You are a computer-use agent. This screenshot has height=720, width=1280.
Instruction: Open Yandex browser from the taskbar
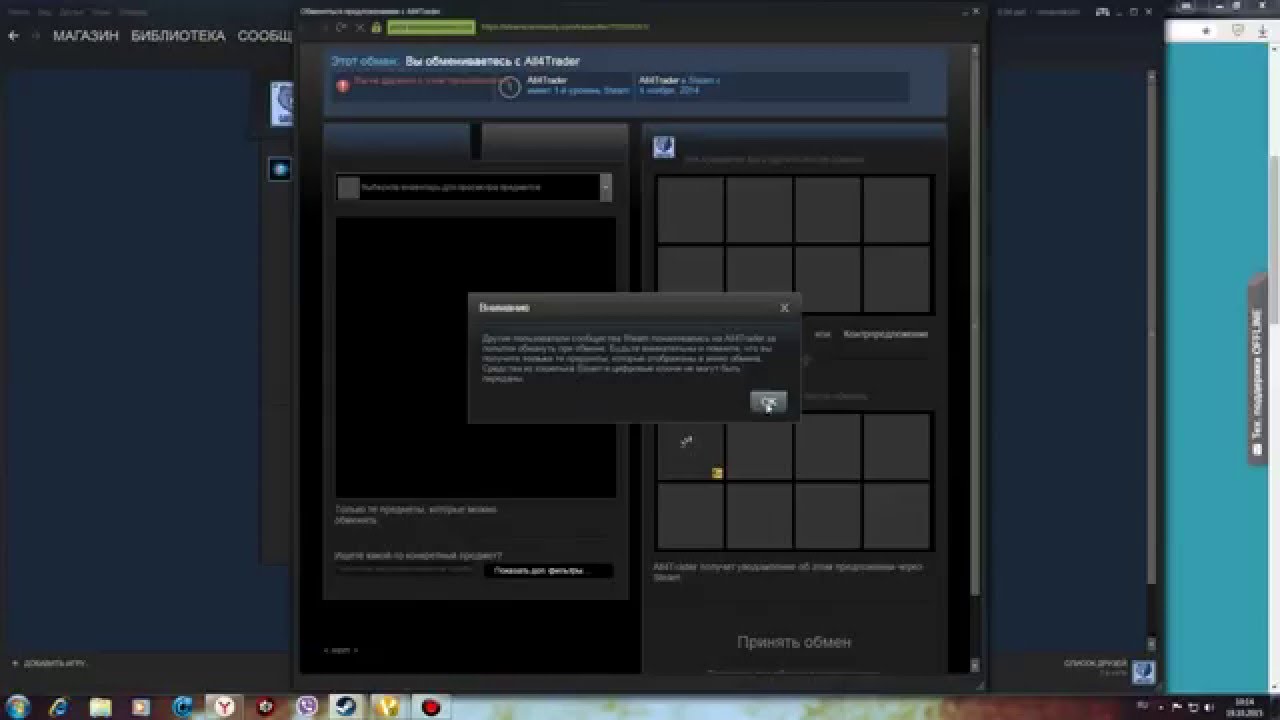click(x=227, y=707)
